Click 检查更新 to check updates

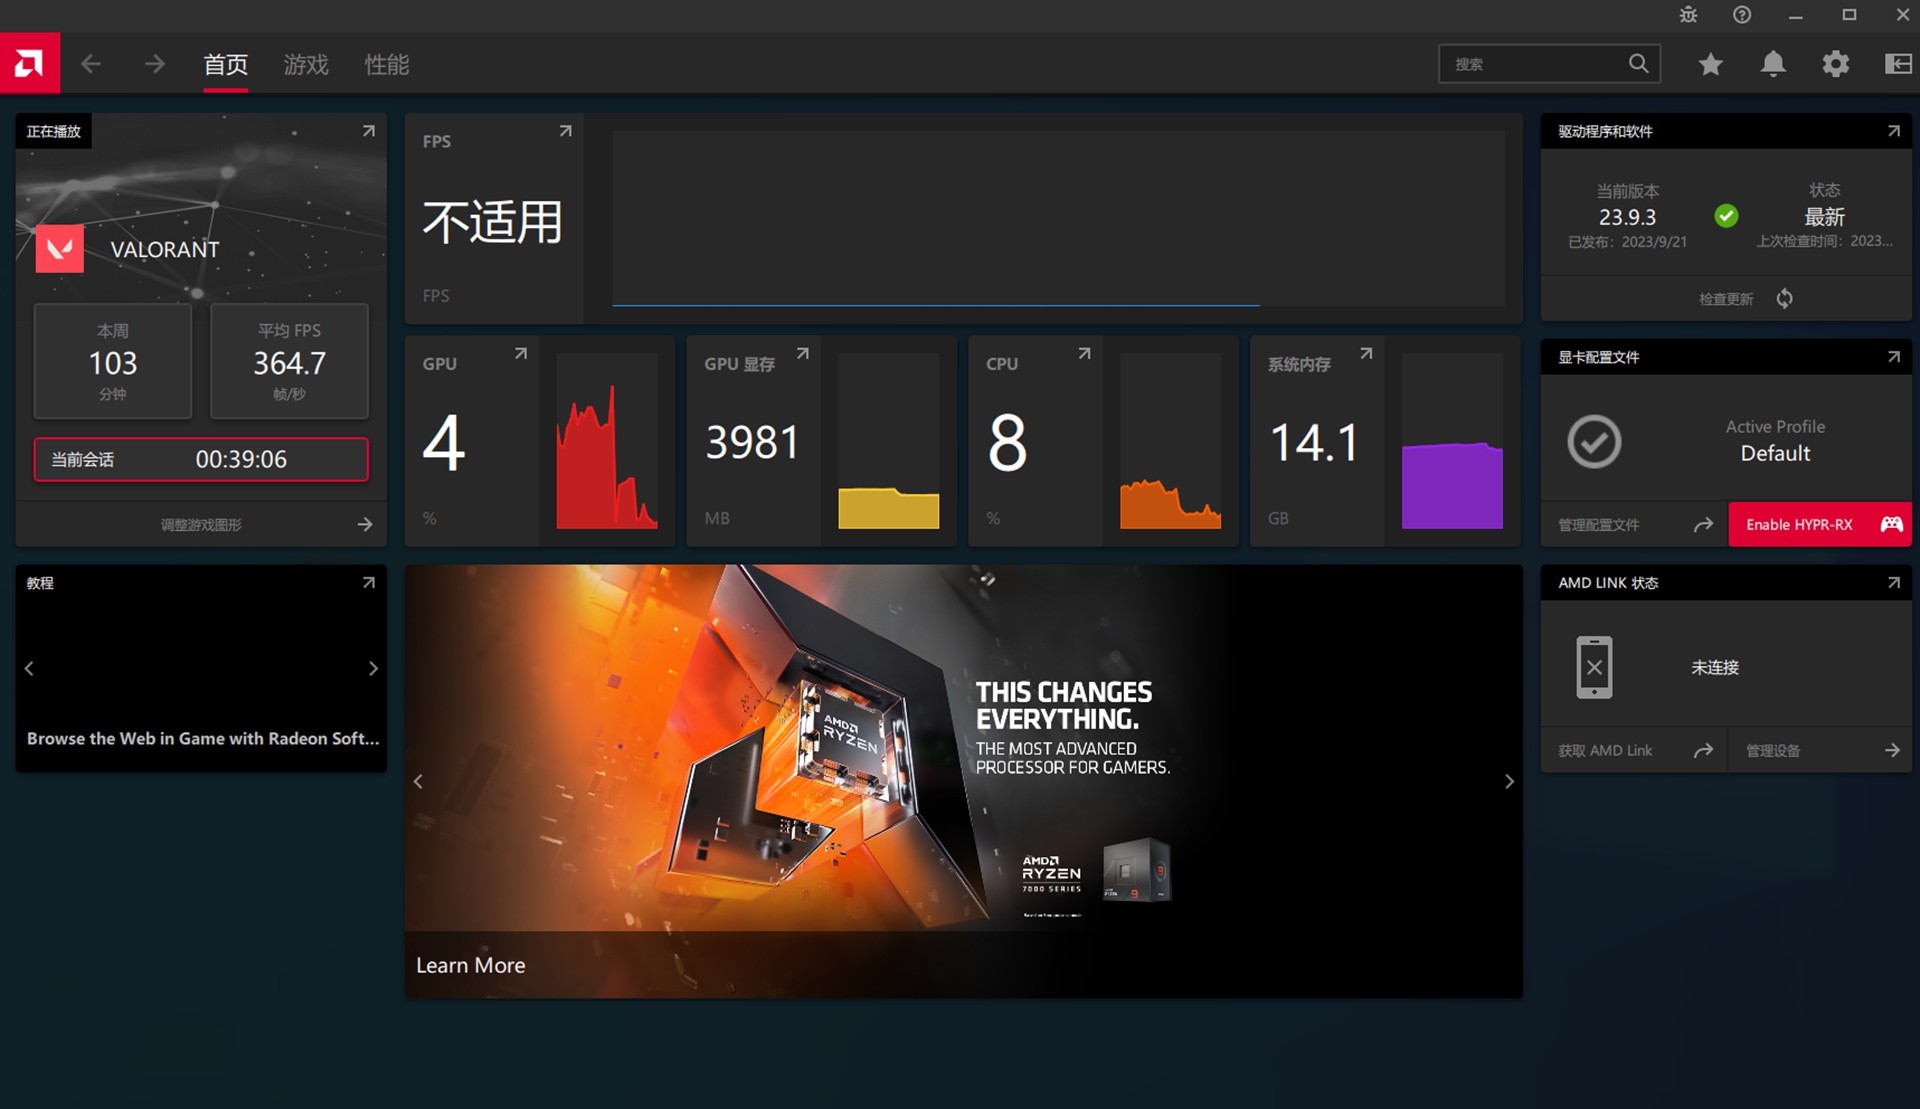tap(1726, 299)
